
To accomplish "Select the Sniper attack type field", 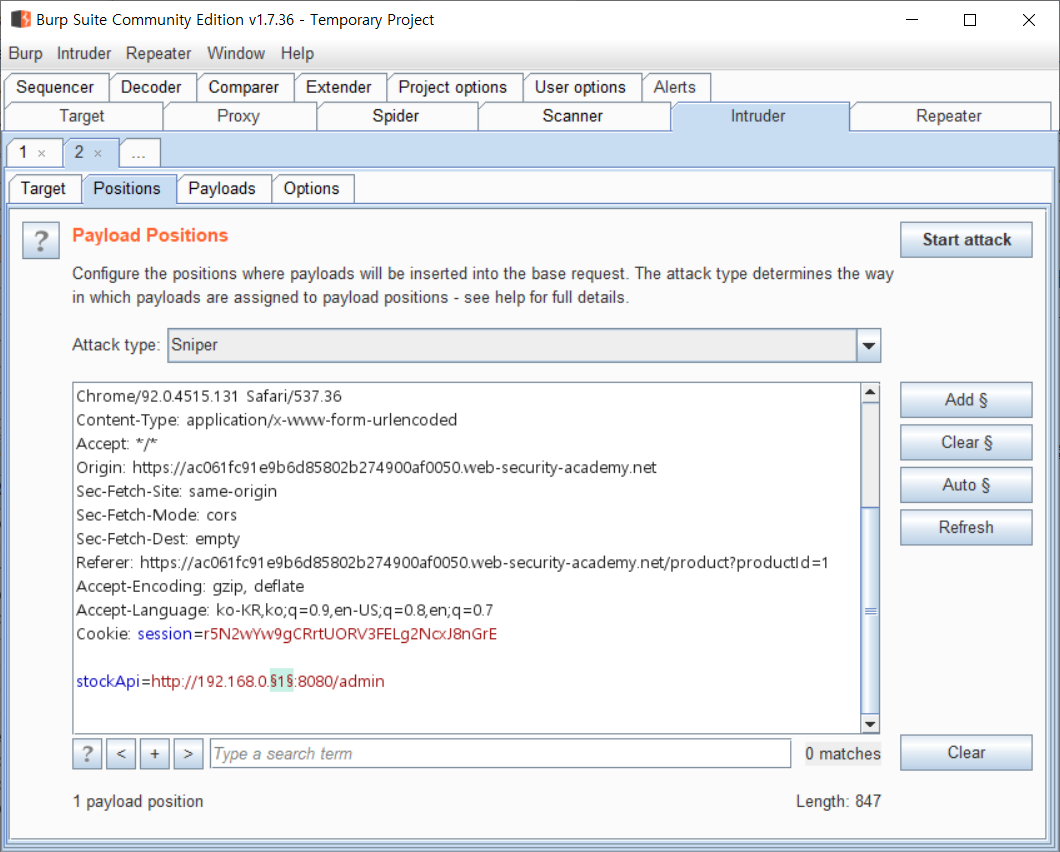I will pos(512,346).
